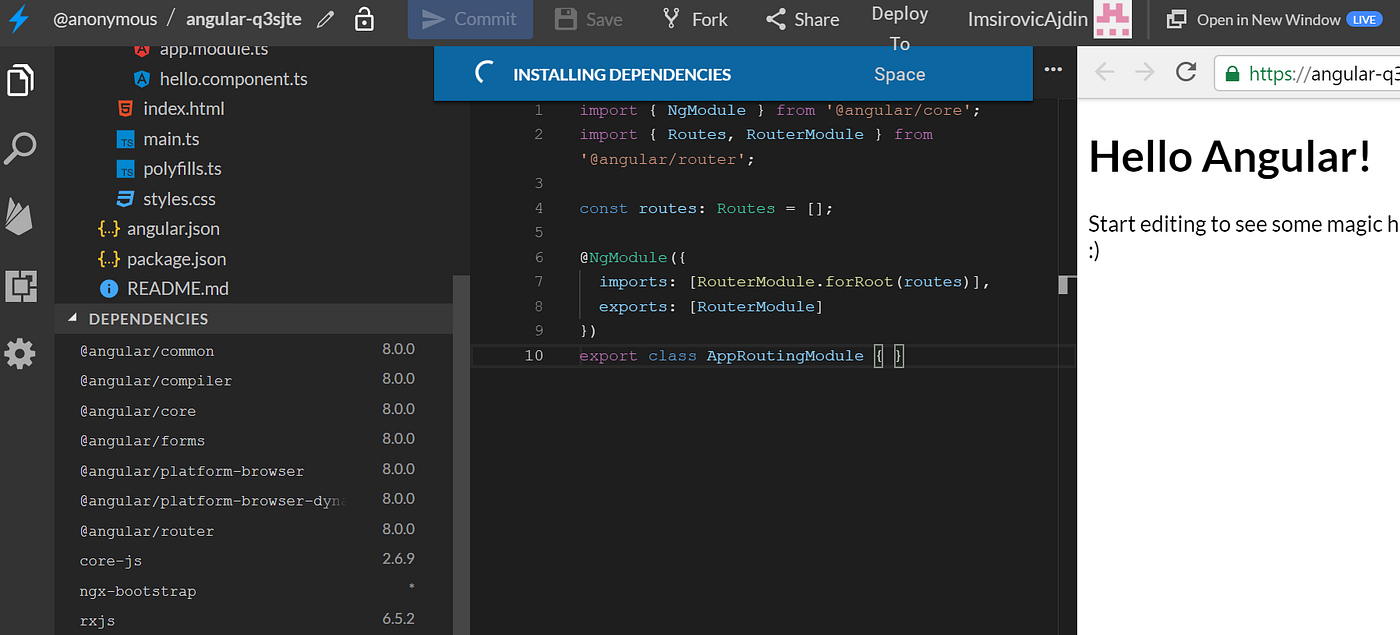The image size is (1400, 635).
Task: Collapse the DEPENDENCIES section
Action: (73, 318)
